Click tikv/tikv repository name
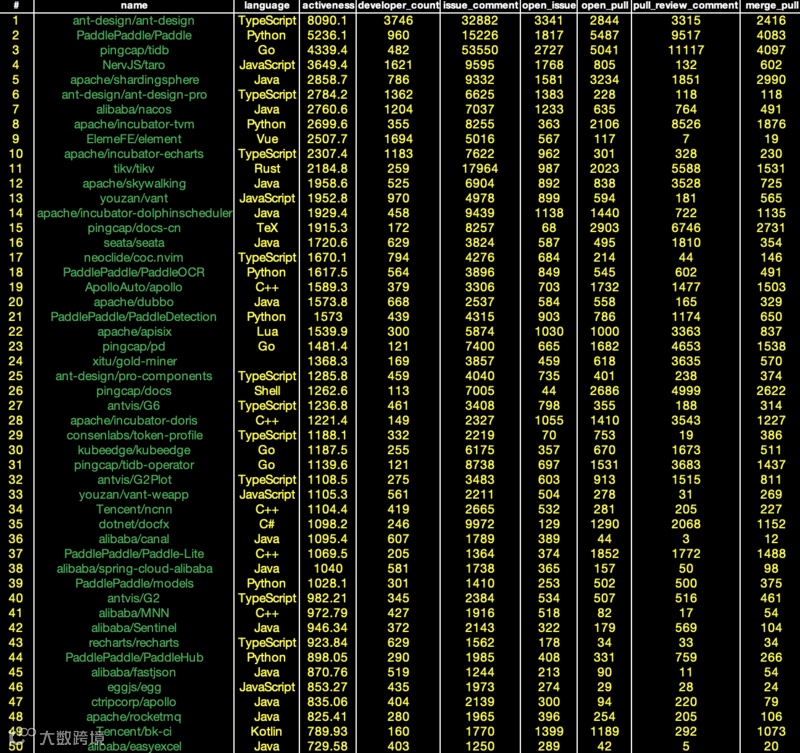Image resolution: width=800 pixels, height=753 pixels. coord(134,169)
